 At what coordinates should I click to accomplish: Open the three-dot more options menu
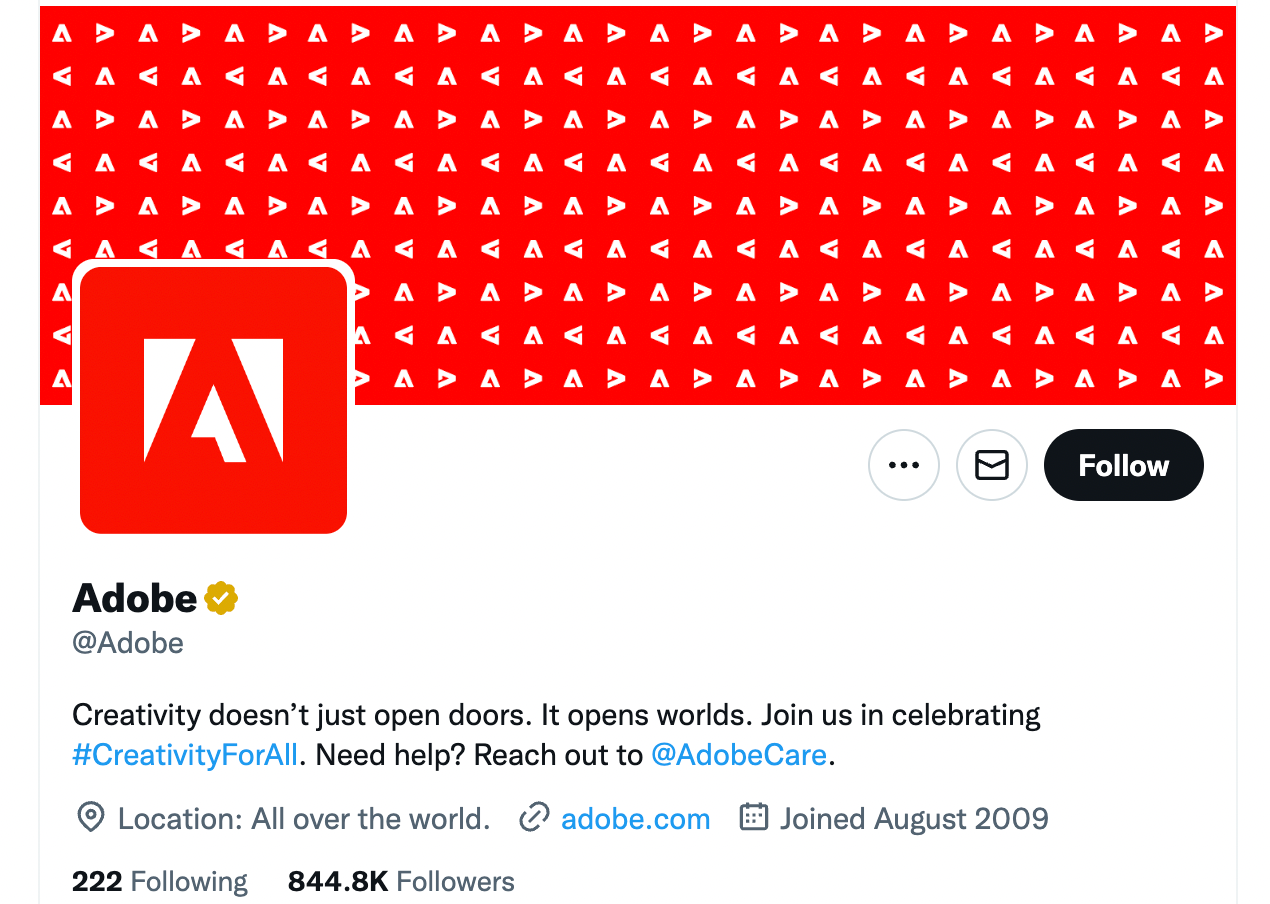point(903,465)
